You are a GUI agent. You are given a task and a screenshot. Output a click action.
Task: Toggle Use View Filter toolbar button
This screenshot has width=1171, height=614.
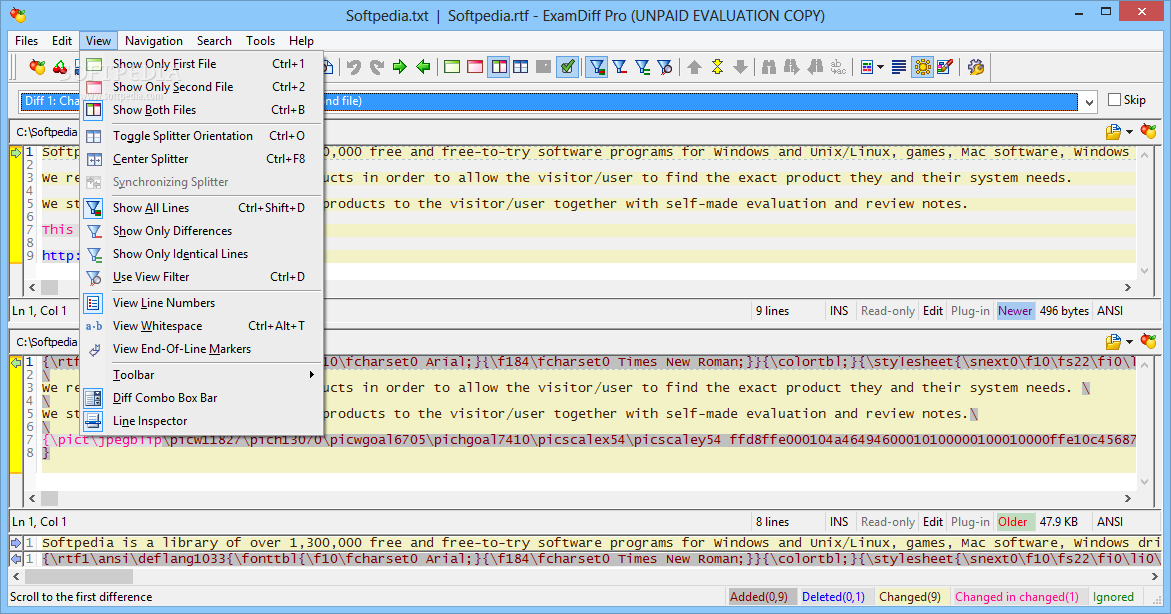(665, 67)
